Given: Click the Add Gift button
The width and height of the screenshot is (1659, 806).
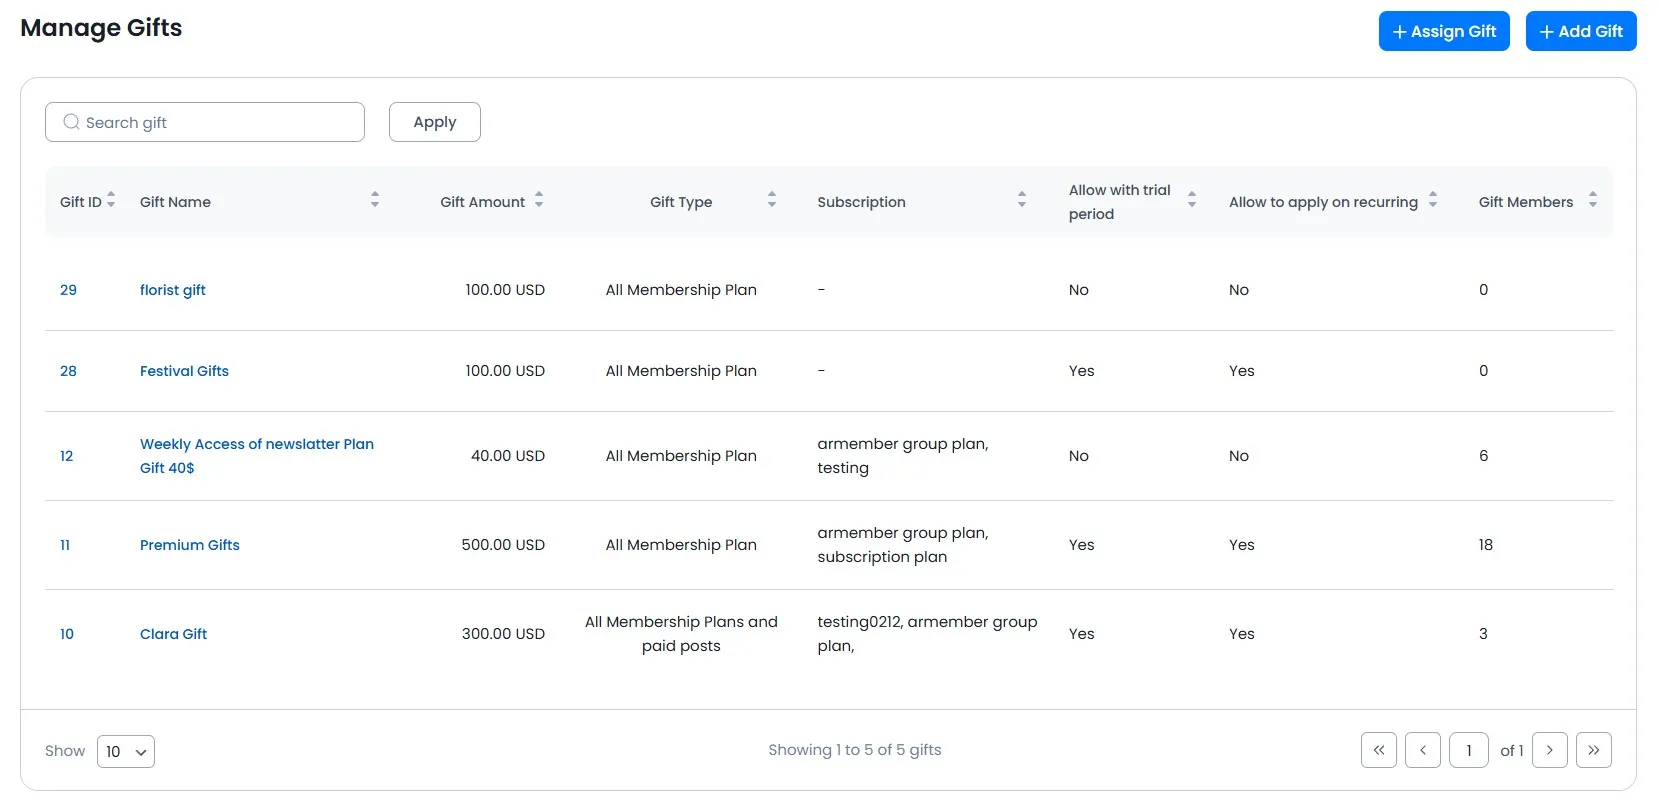Looking at the screenshot, I should [1581, 31].
